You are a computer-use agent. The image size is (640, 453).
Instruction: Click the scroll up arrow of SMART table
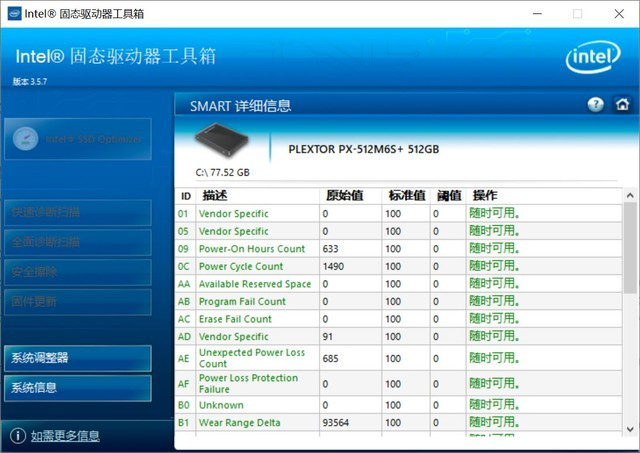tap(630, 196)
